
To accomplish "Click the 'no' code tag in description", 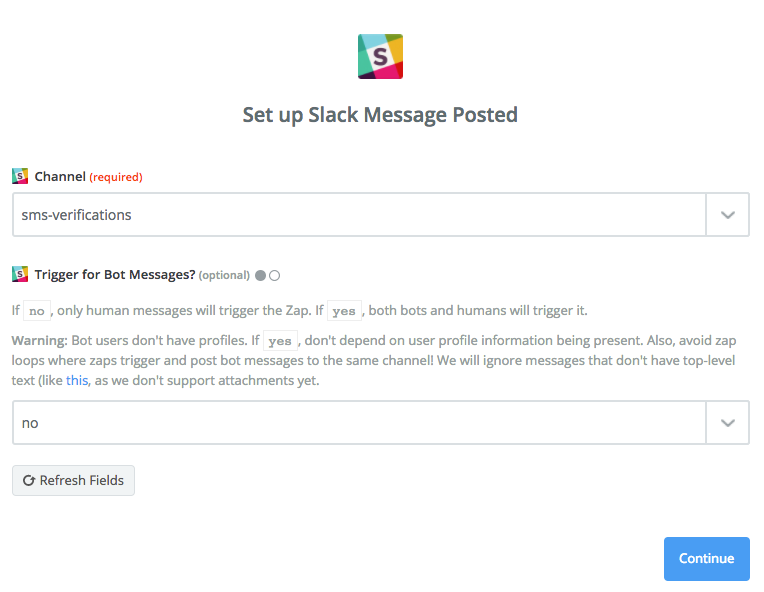I will pos(37,311).
